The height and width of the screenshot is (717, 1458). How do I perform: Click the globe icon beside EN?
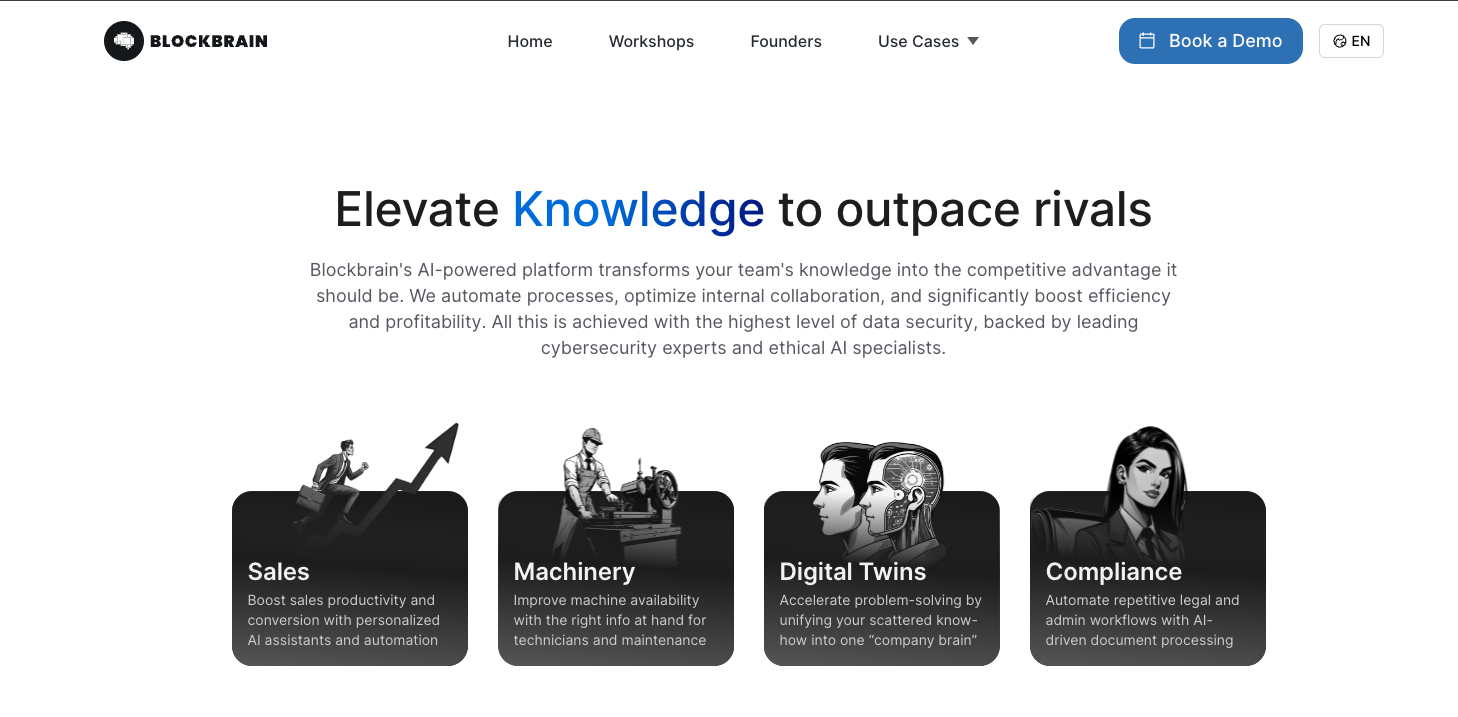click(x=1339, y=41)
